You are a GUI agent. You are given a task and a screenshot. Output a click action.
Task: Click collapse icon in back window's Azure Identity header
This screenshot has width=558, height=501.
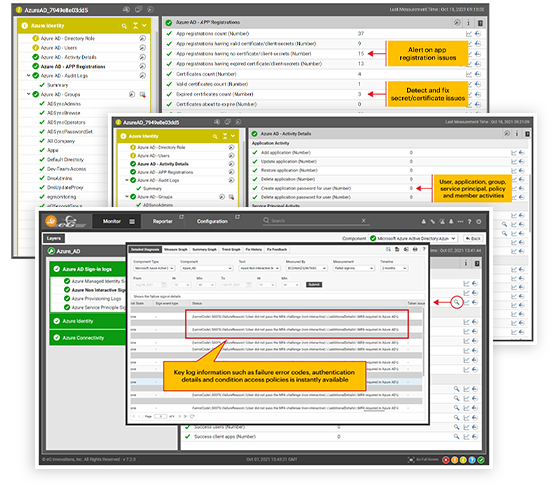(135, 26)
